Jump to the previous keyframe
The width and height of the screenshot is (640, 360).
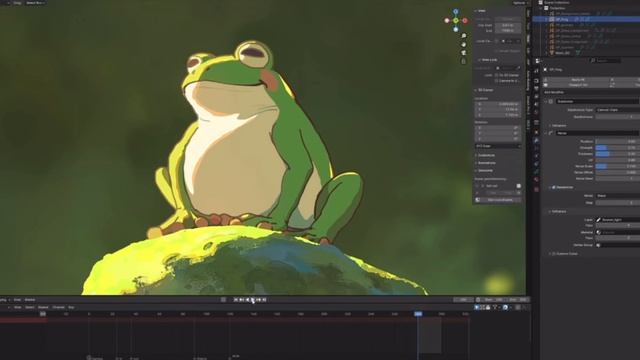coord(241,300)
